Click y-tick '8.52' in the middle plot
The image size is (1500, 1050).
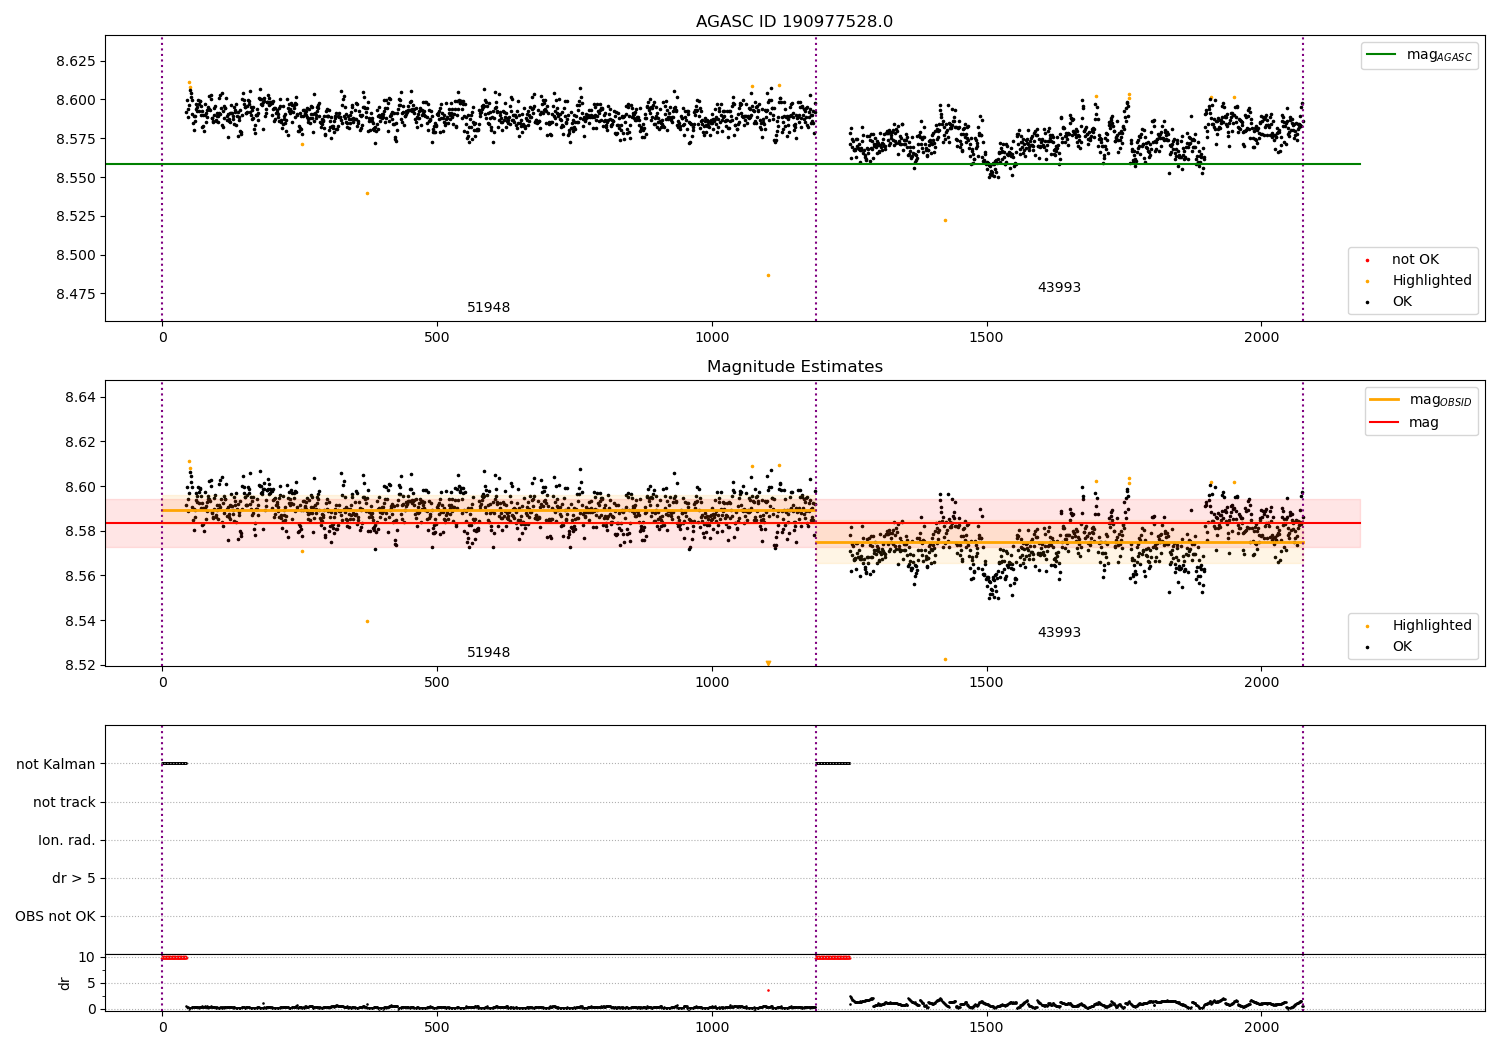click(80, 666)
